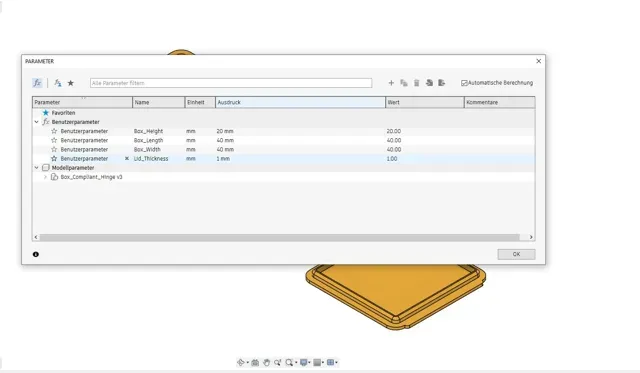This screenshot has height=373, width=640.
Task: Click the 1.00 value of Lid_Thickness
Action: click(392, 158)
